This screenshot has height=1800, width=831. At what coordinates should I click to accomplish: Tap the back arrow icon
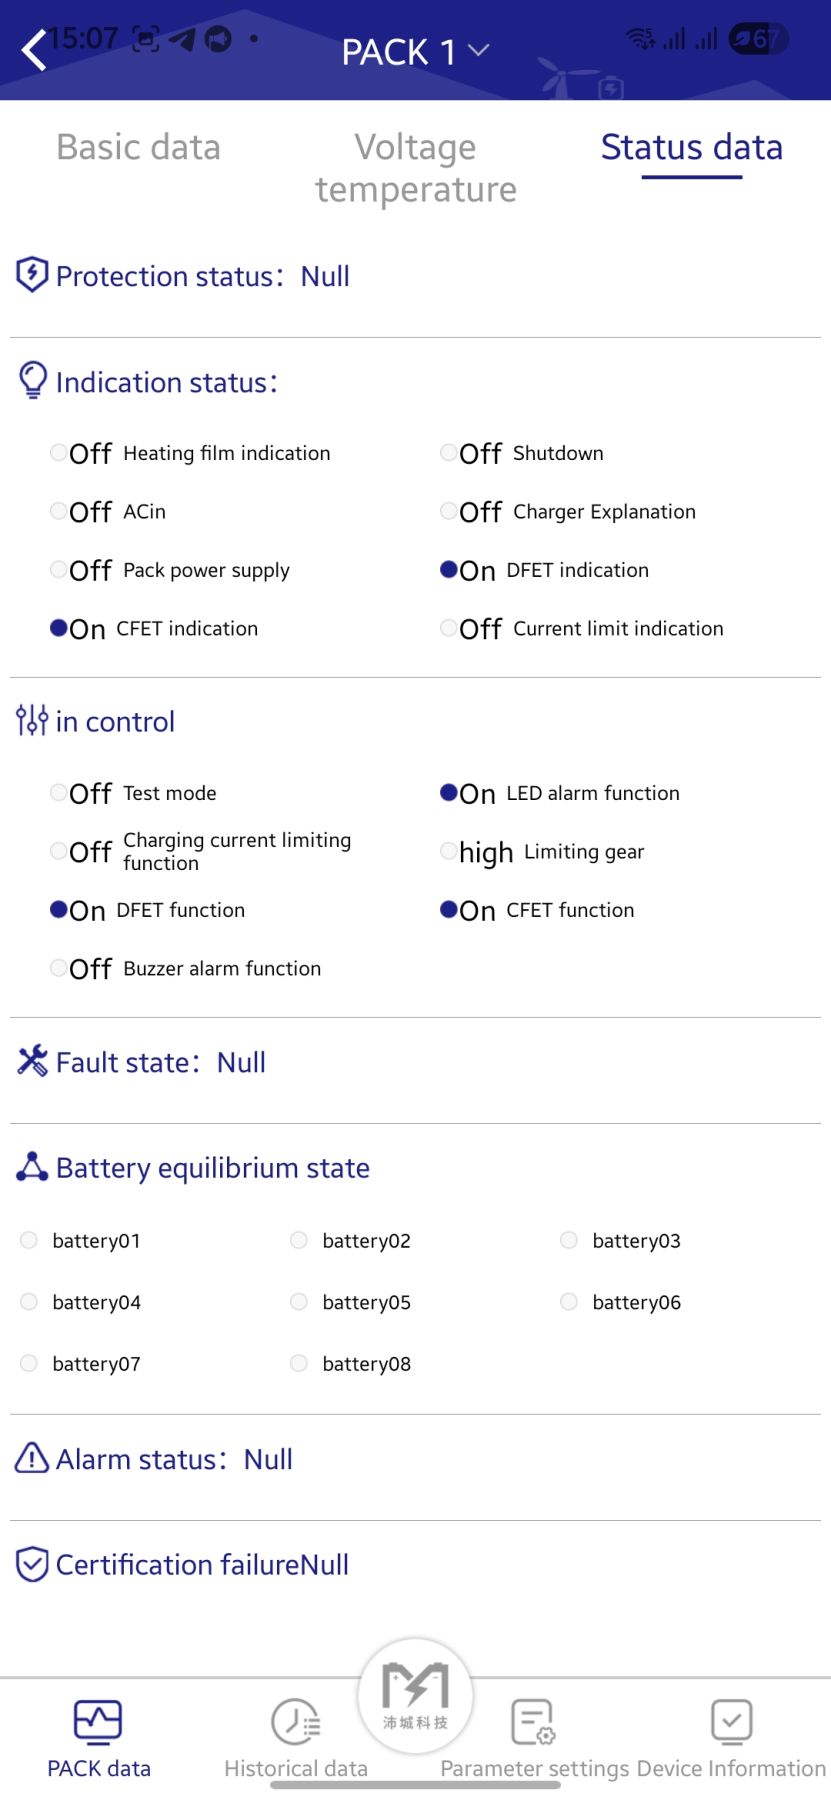click(34, 50)
